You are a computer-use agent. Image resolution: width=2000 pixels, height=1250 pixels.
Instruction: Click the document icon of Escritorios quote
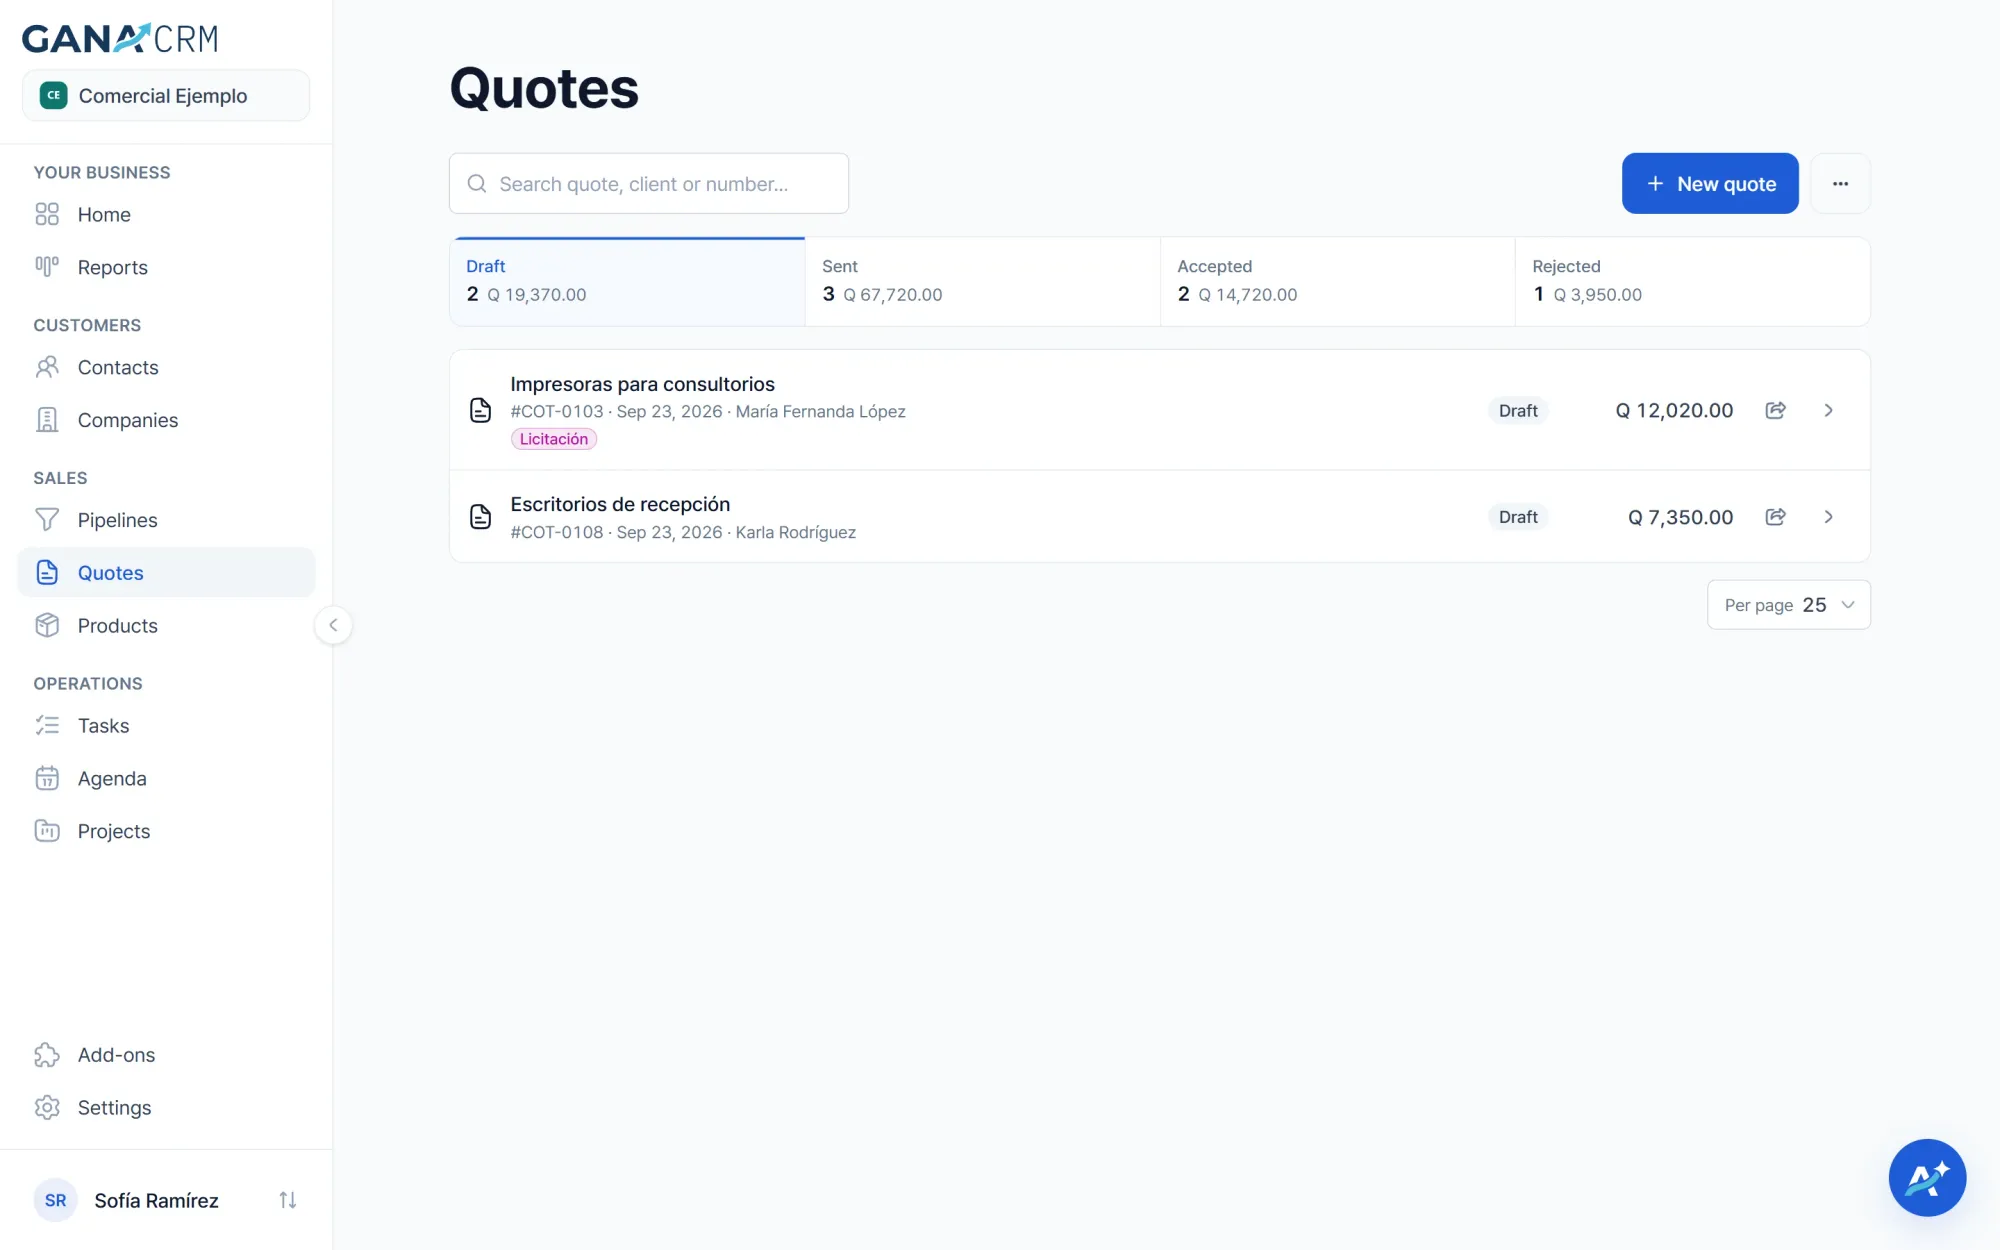[x=481, y=517]
